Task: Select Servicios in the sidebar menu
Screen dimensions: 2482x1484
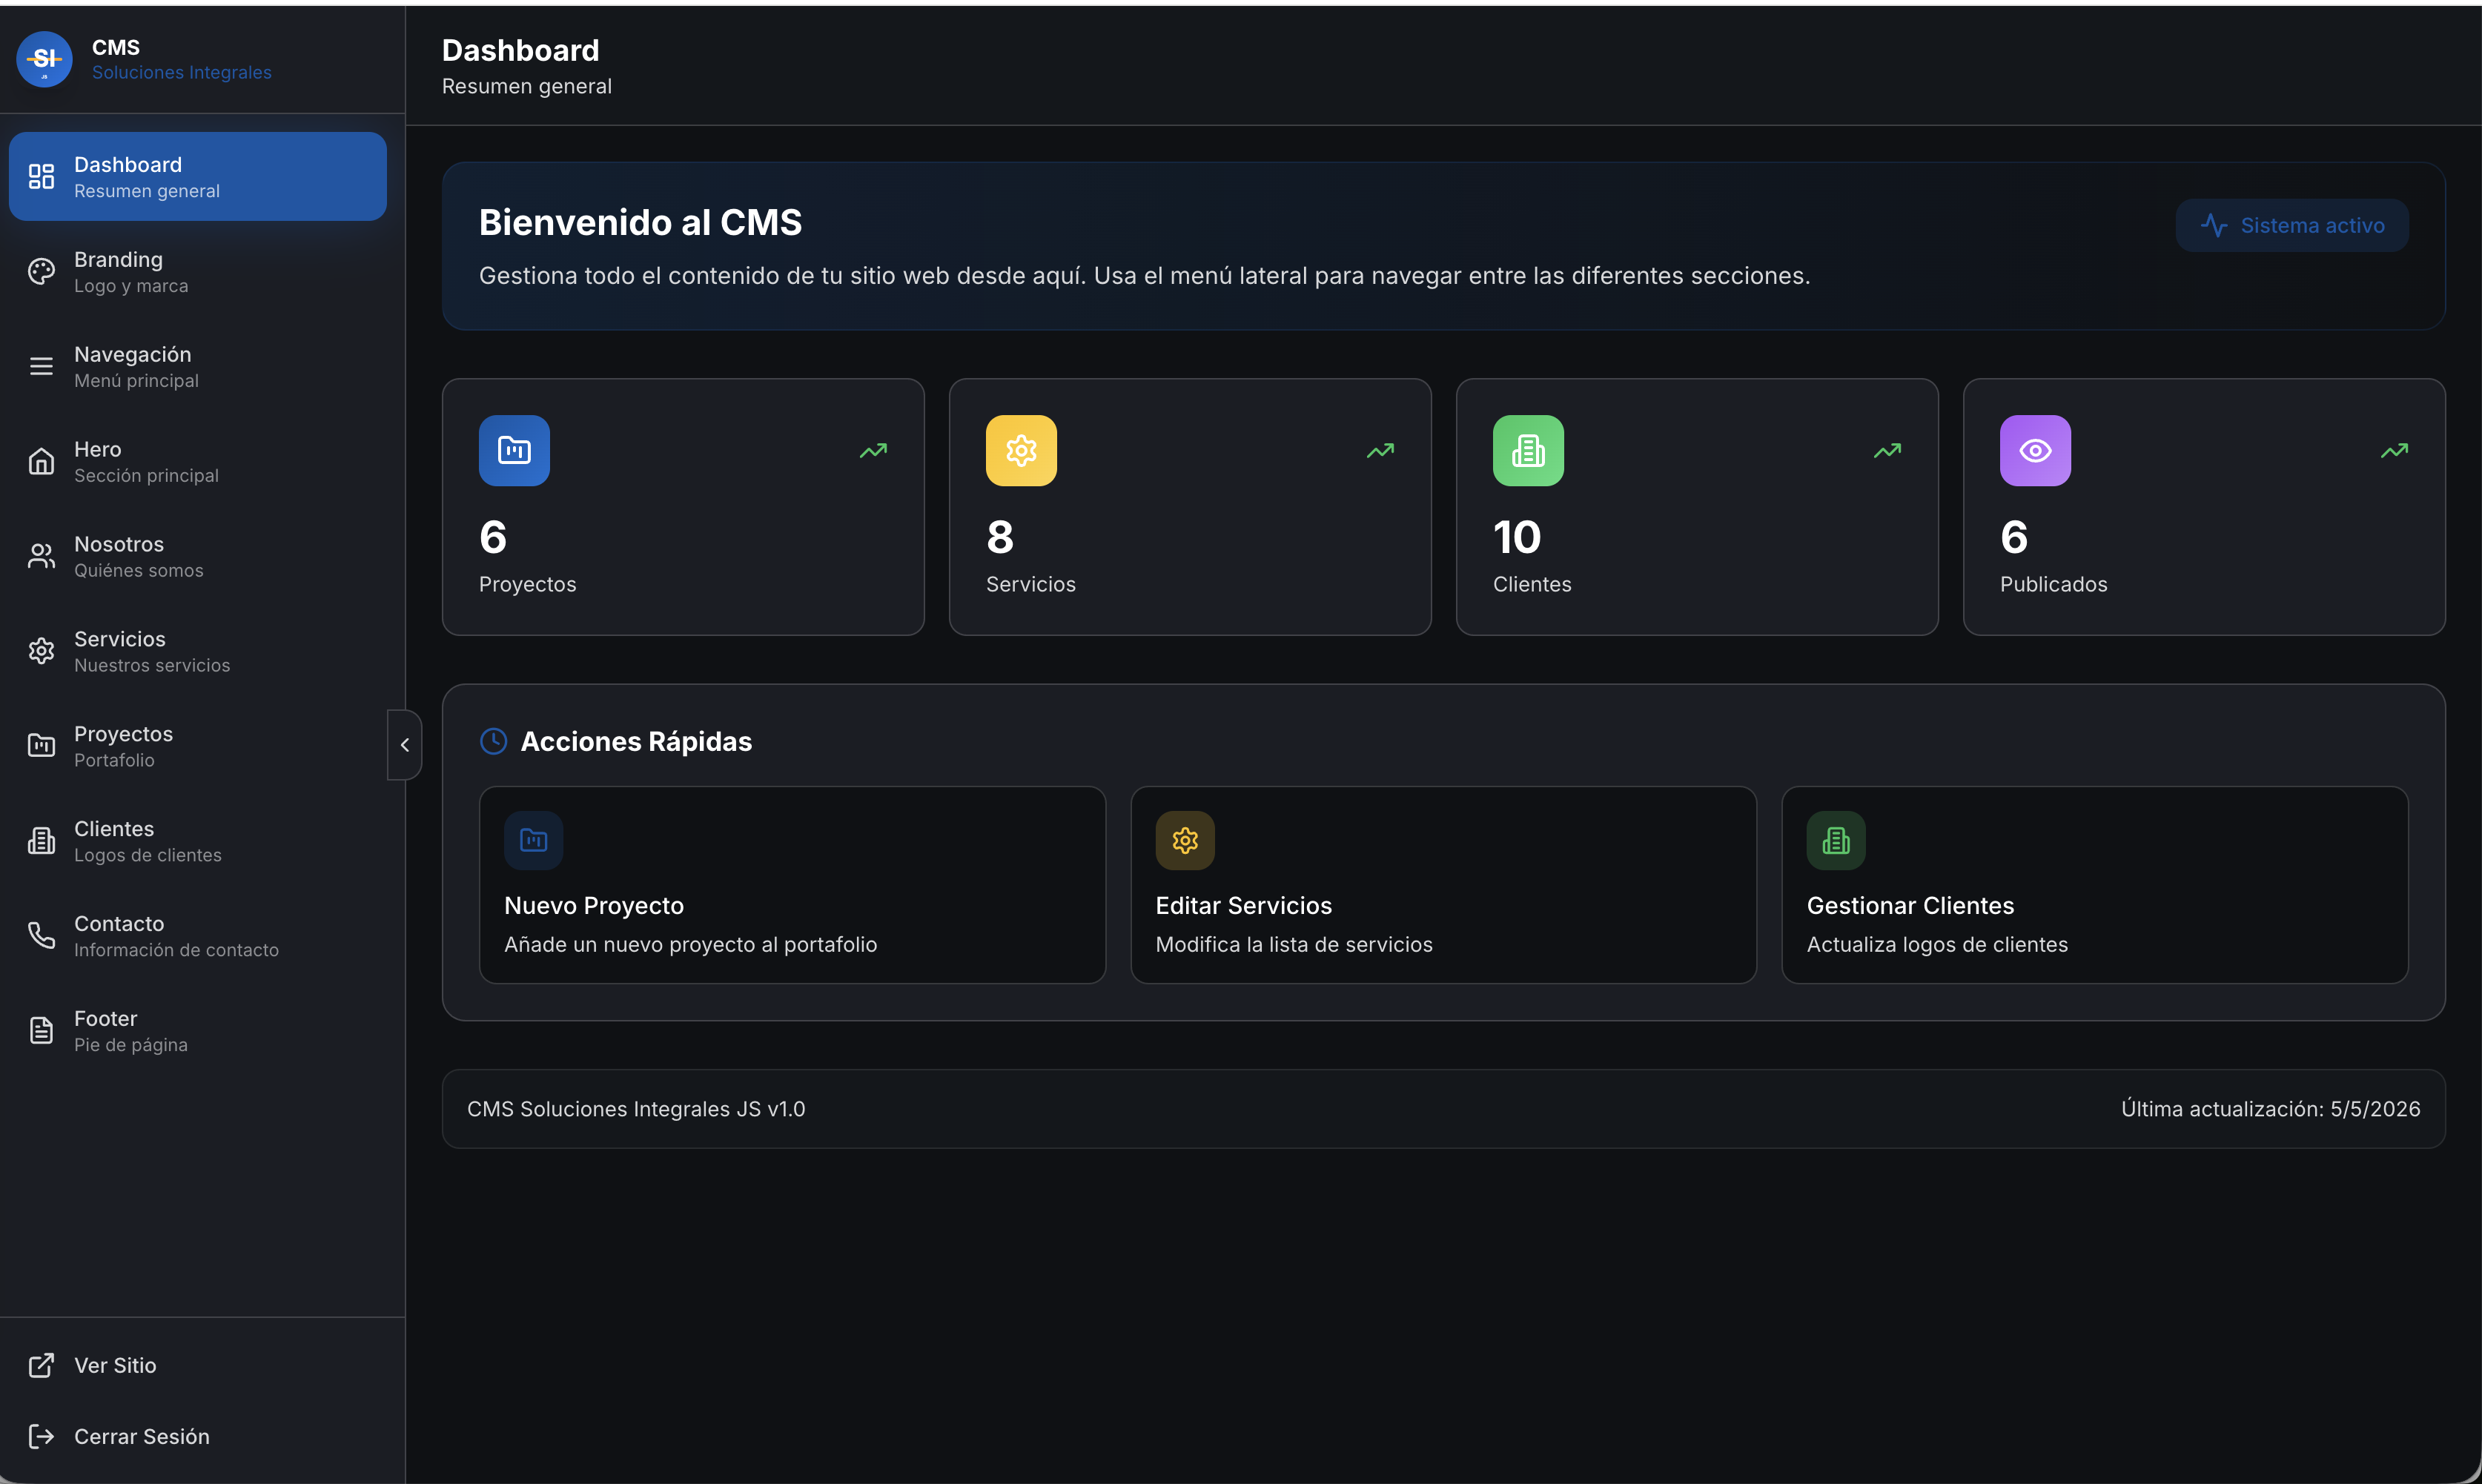Action: point(198,651)
